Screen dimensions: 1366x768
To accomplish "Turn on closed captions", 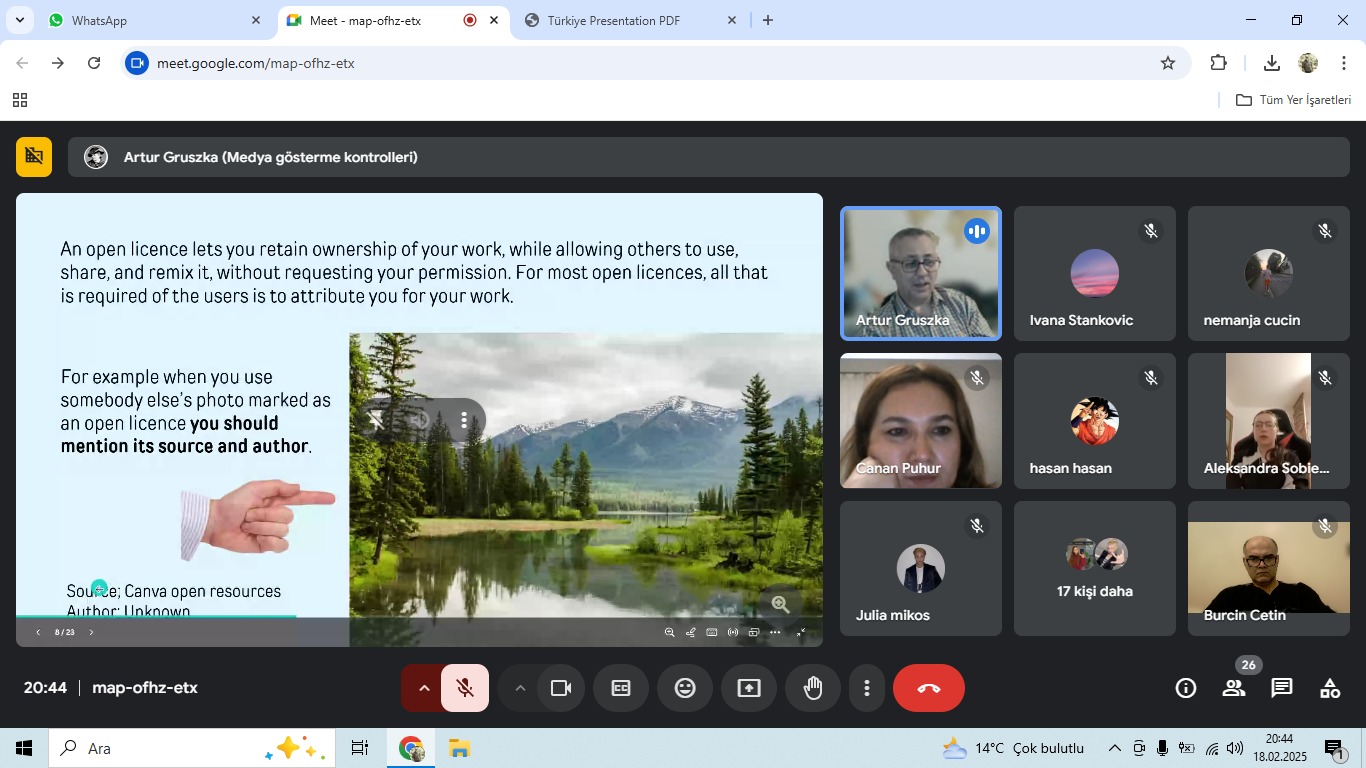I will [621, 688].
